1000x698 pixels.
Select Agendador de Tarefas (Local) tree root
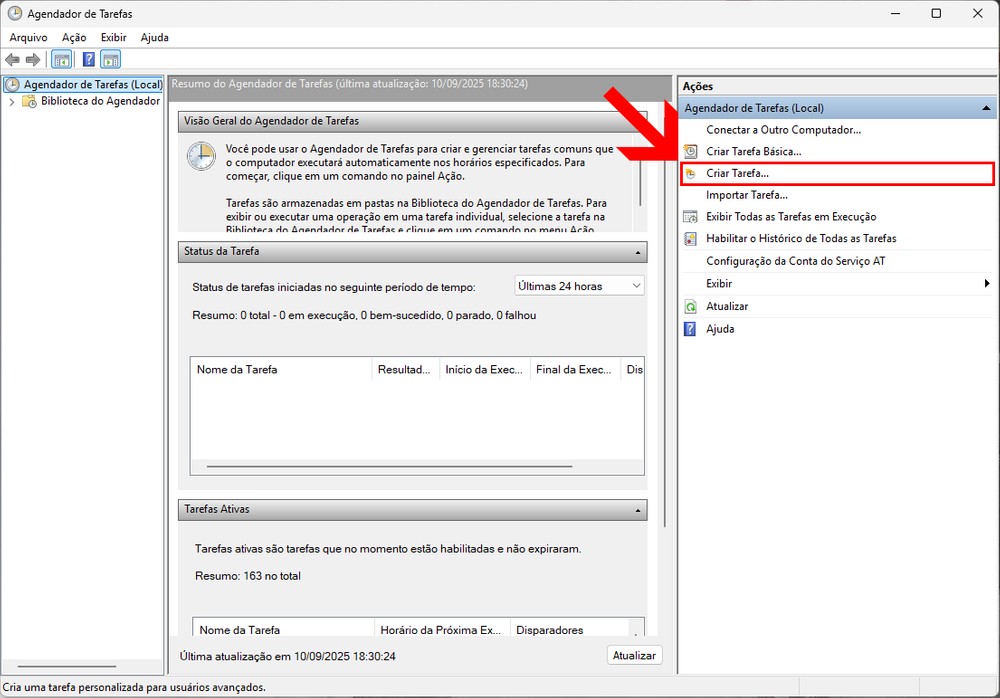[x=92, y=85]
